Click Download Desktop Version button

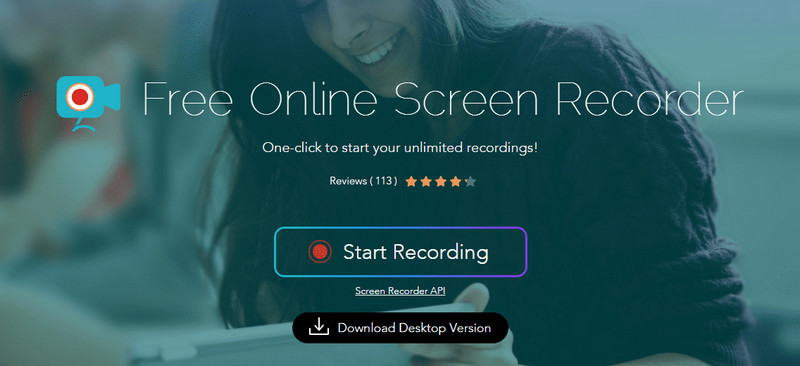400,328
